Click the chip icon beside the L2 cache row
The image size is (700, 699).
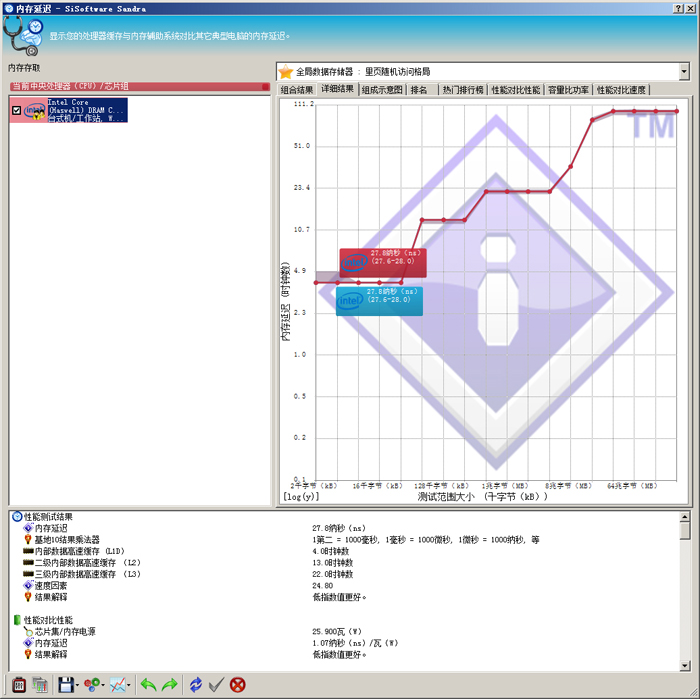point(28,562)
